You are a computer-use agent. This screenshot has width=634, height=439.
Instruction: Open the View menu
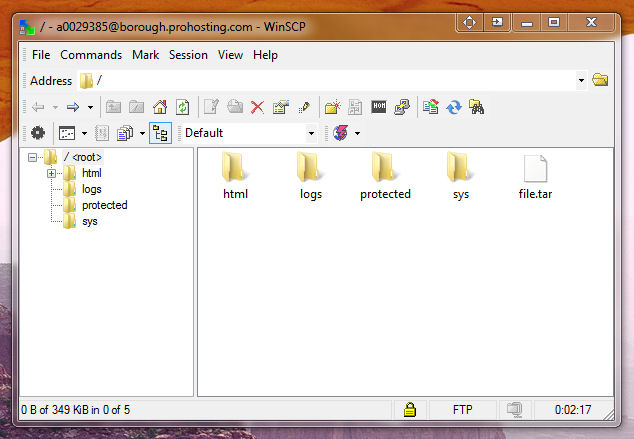[230, 55]
